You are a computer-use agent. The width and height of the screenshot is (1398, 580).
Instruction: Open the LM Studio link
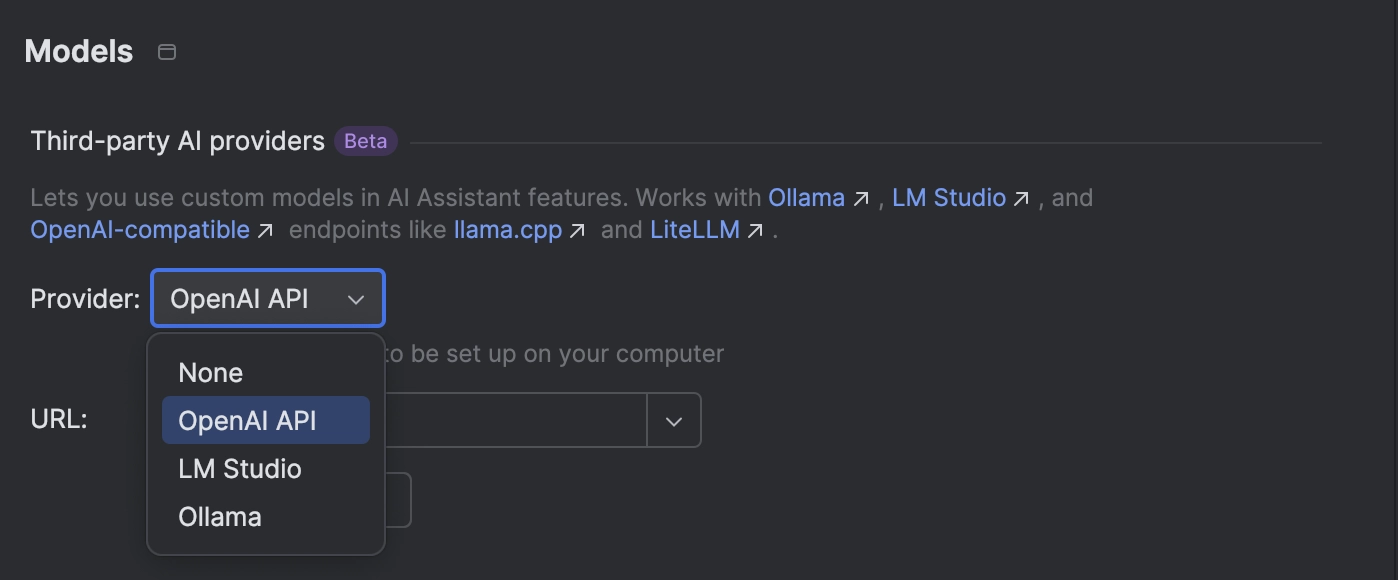(949, 198)
